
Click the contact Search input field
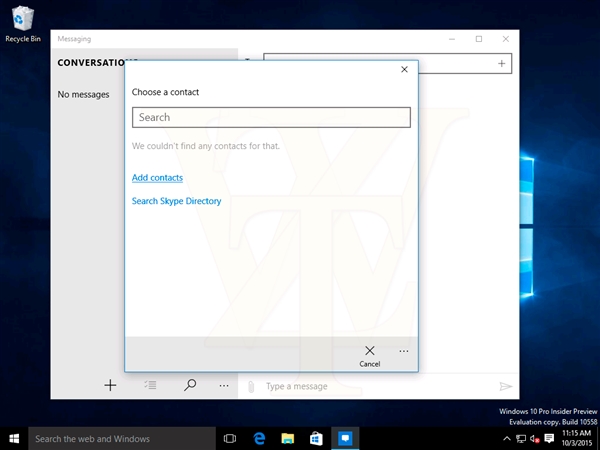(x=271, y=117)
